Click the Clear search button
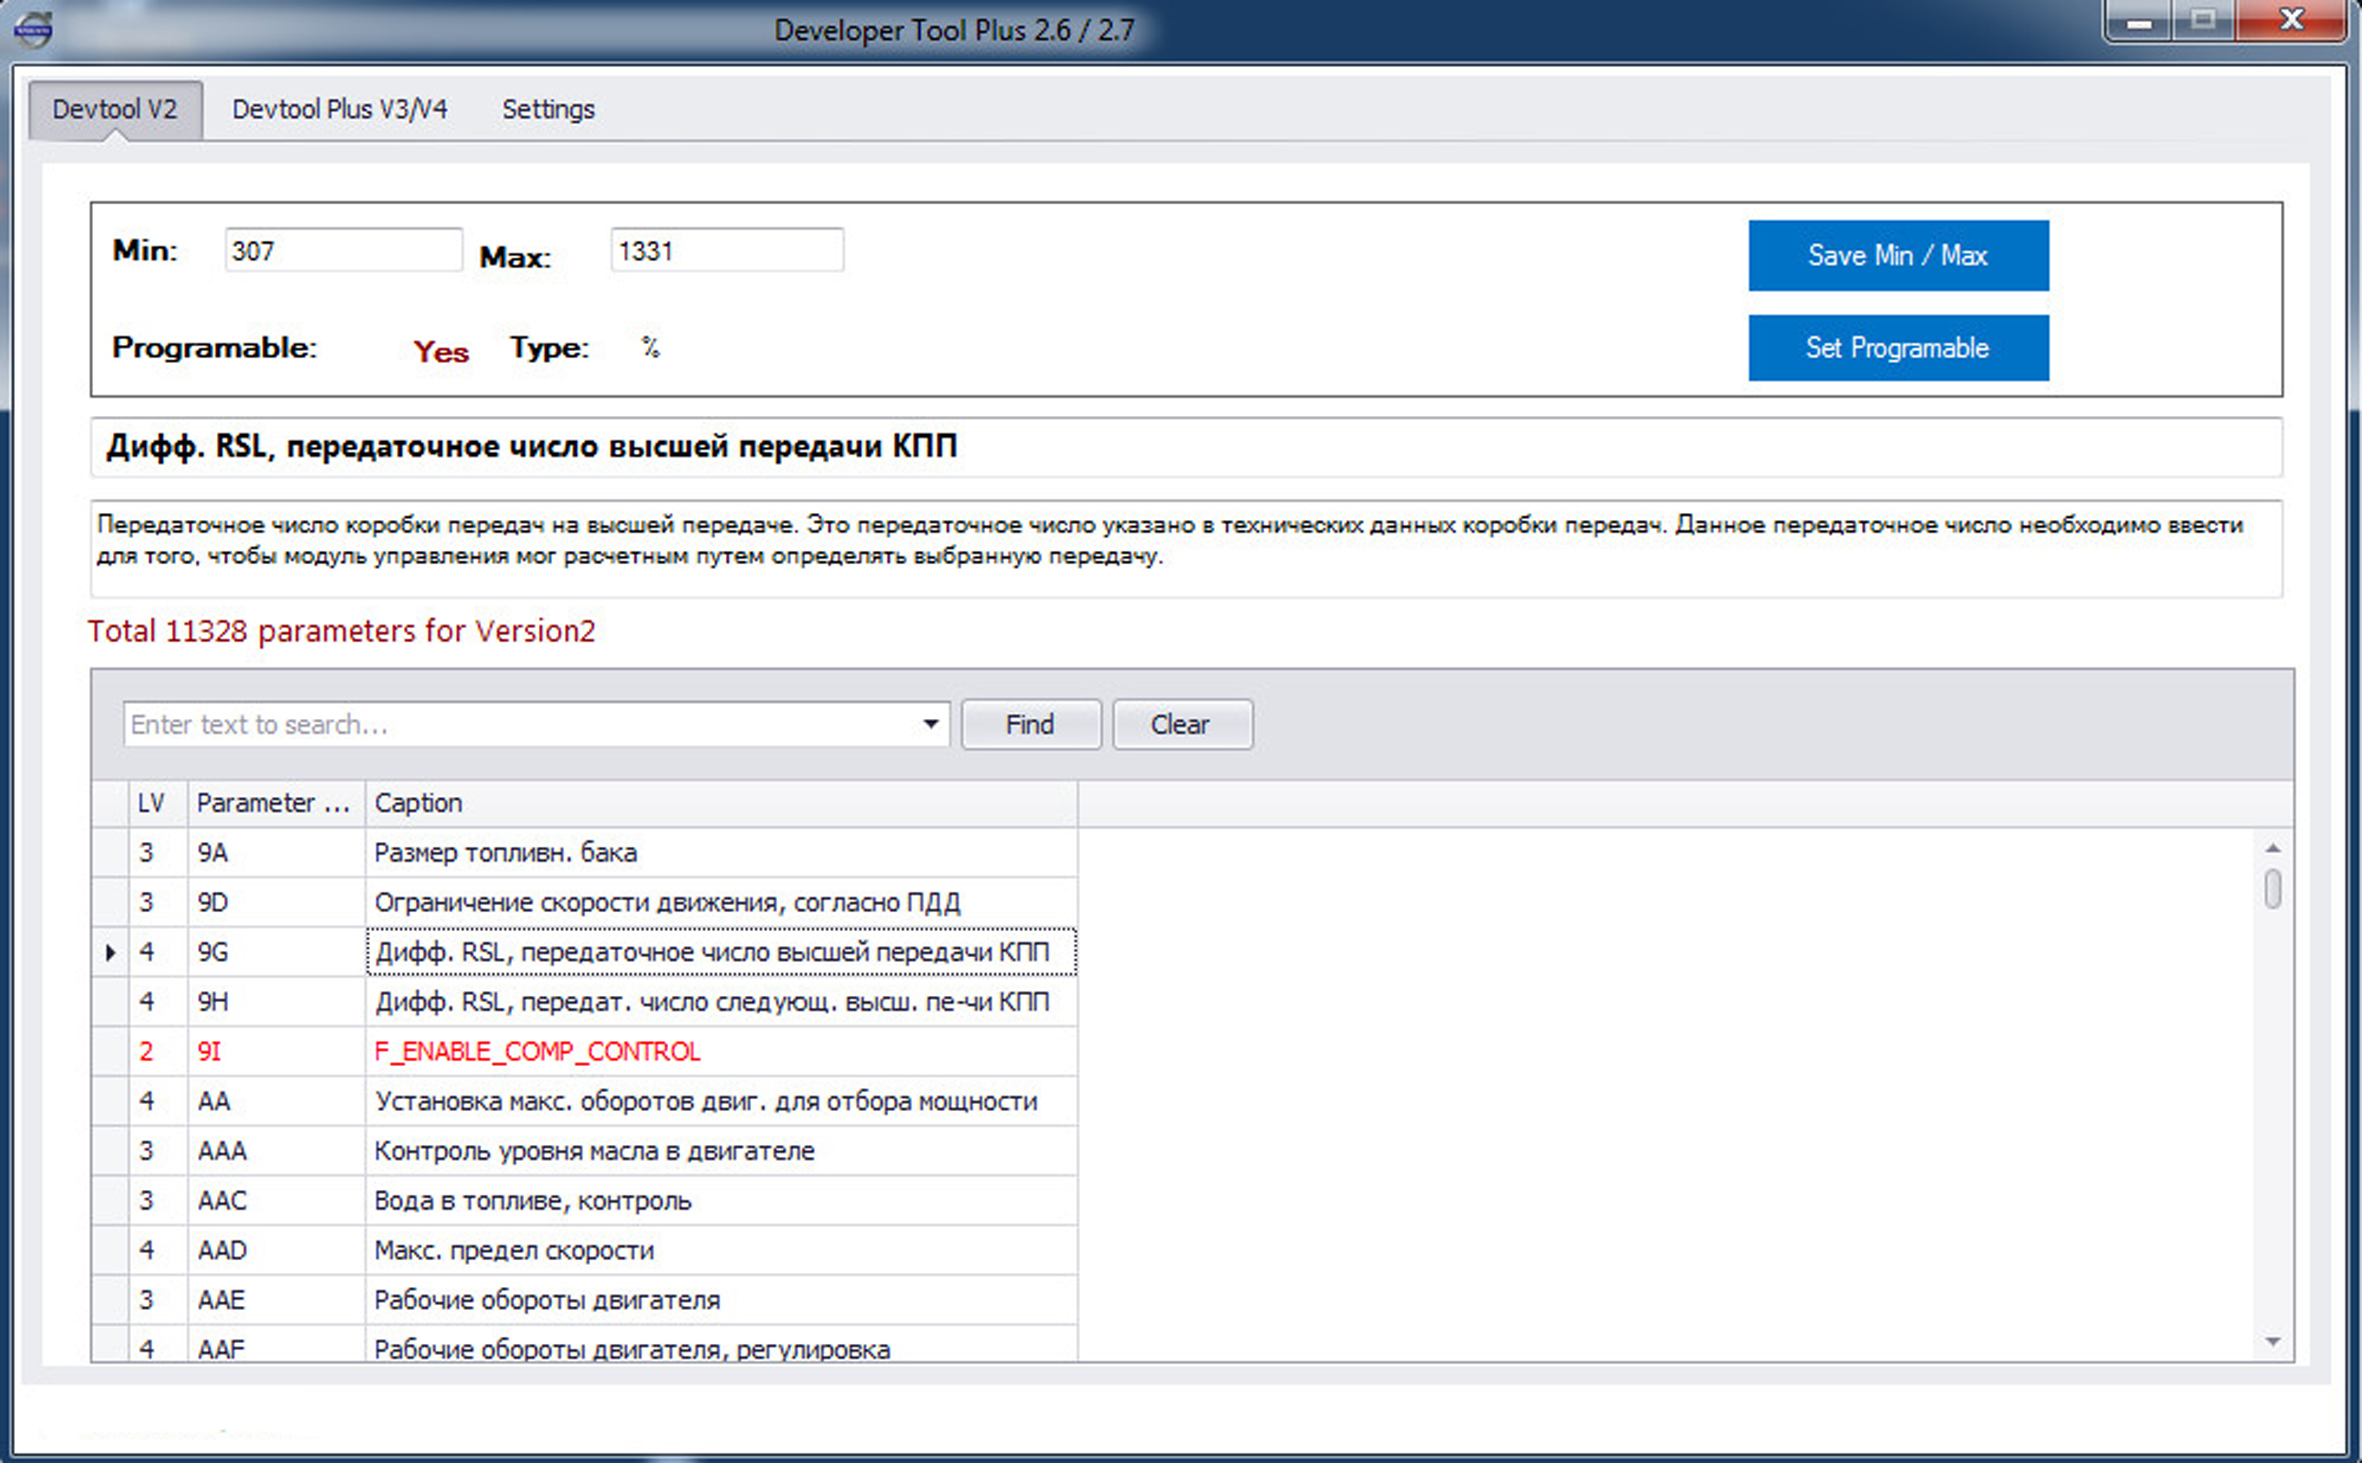Image resolution: width=2362 pixels, height=1463 pixels. pyautogui.click(x=1181, y=724)
